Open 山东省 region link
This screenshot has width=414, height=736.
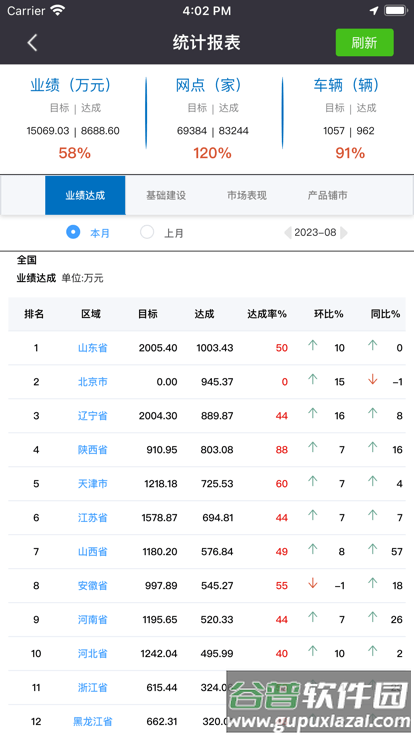coord(92,348)
